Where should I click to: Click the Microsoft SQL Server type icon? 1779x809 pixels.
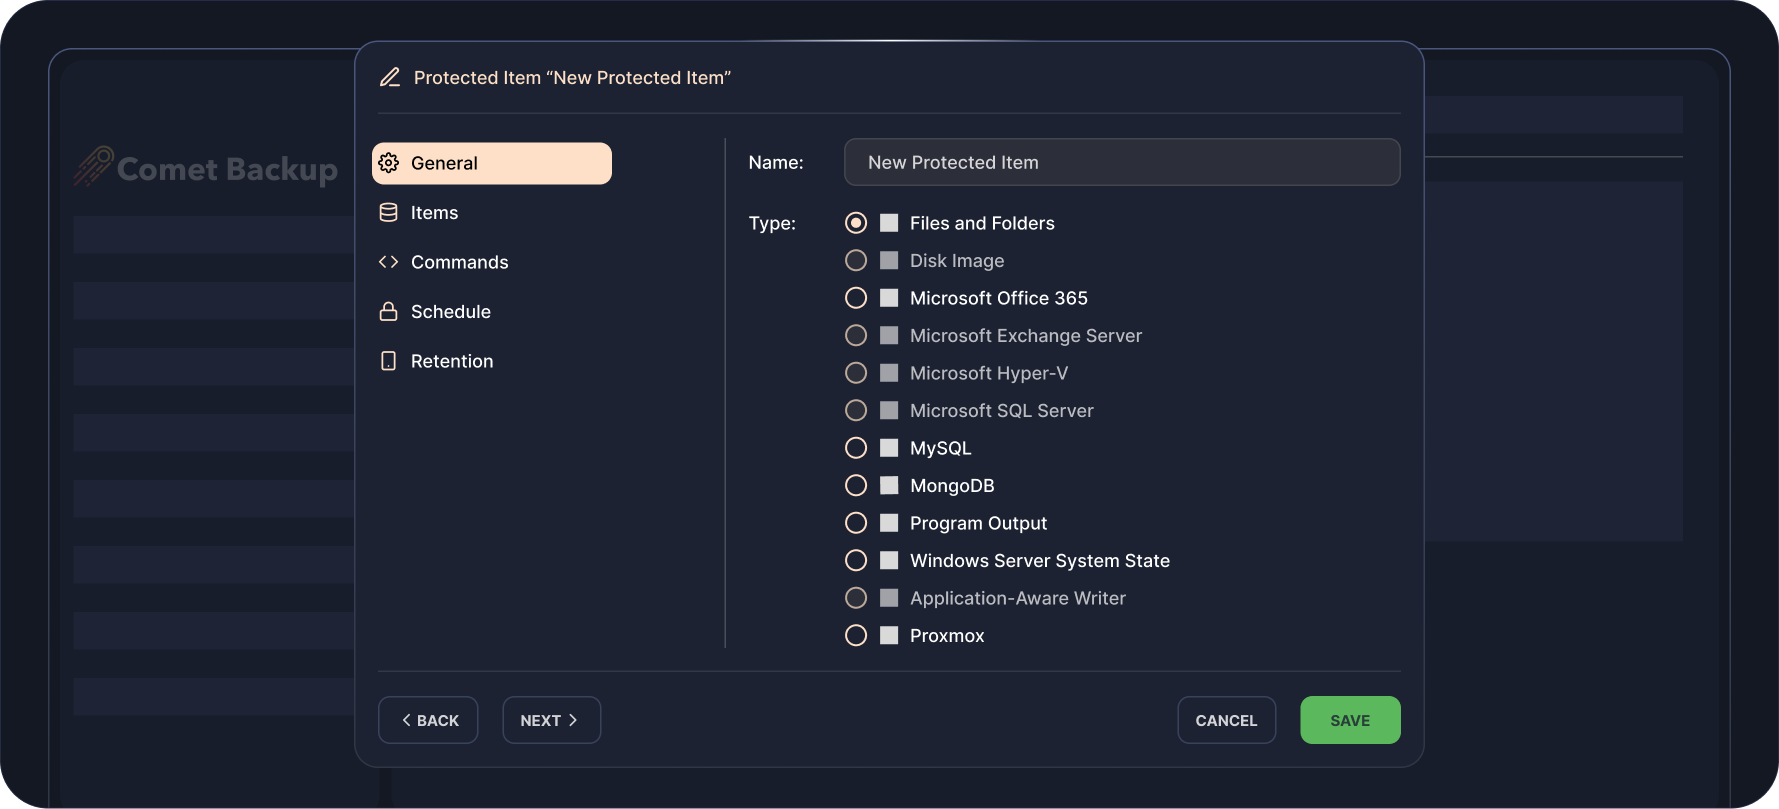point(889,410)
